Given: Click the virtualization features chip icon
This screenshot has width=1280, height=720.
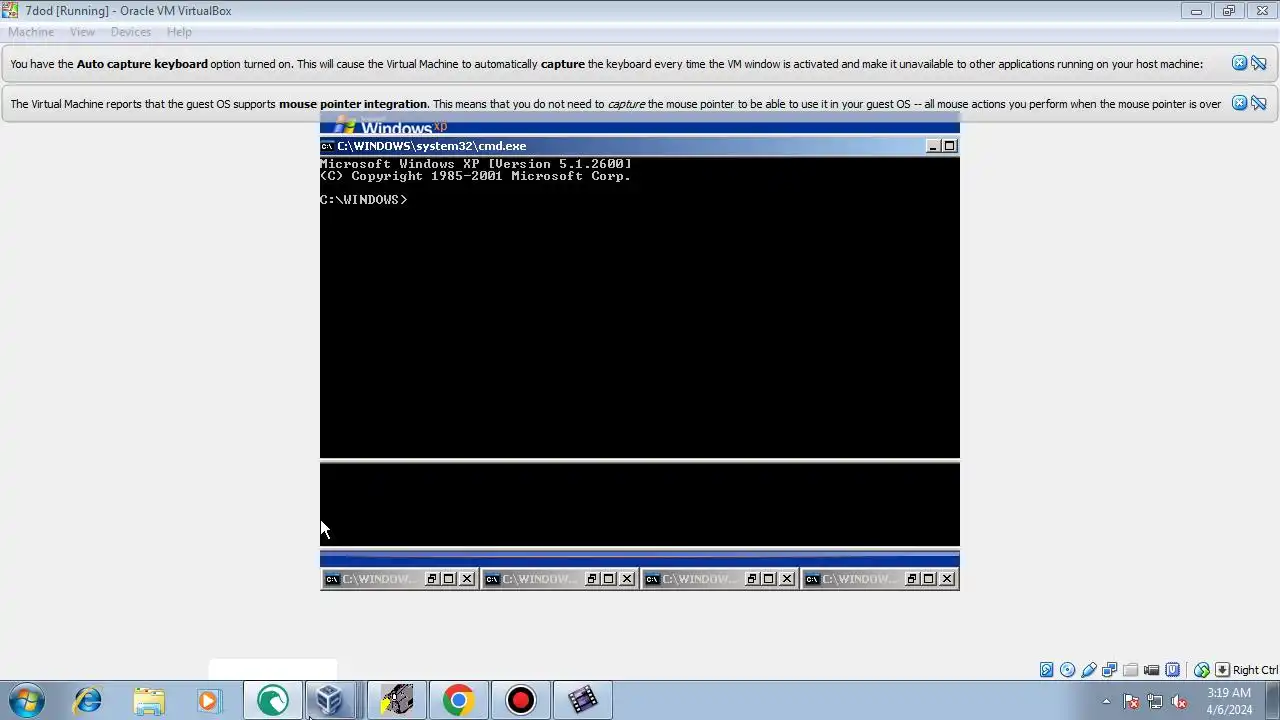Looking at the screenshot, I should pyautogui.click(x=1173, y=670).
